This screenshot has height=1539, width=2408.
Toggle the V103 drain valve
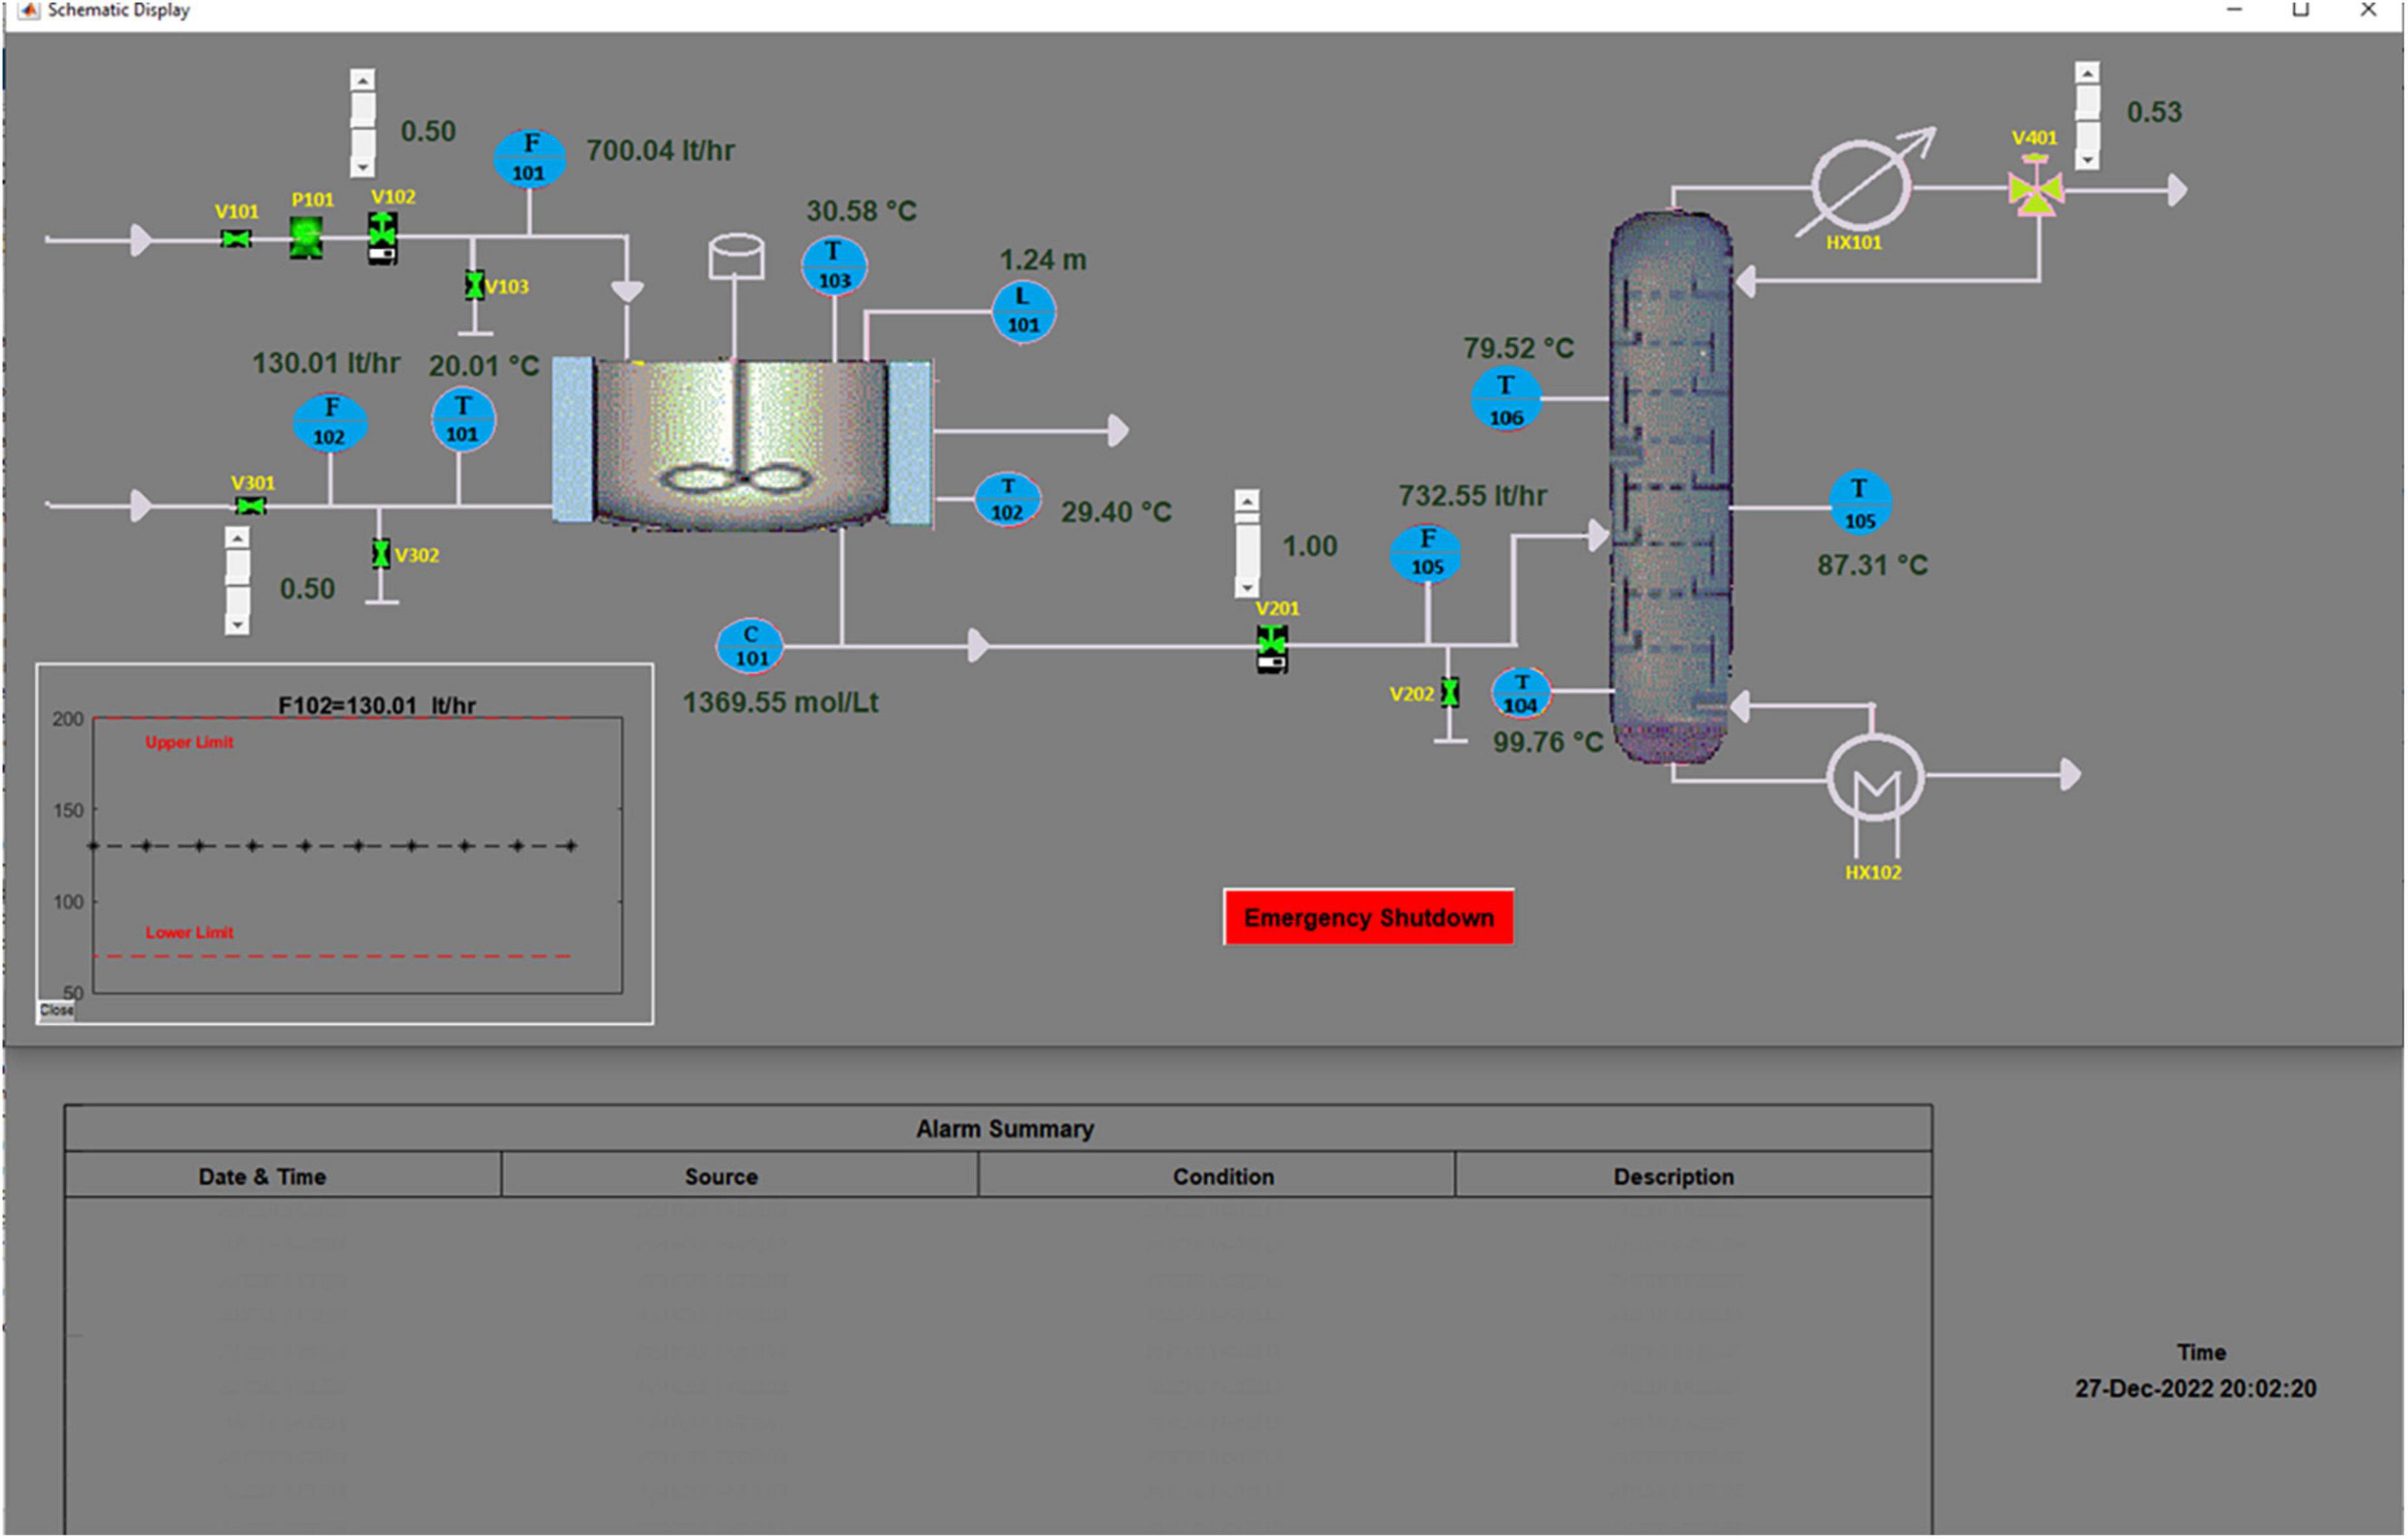point(475,285)
